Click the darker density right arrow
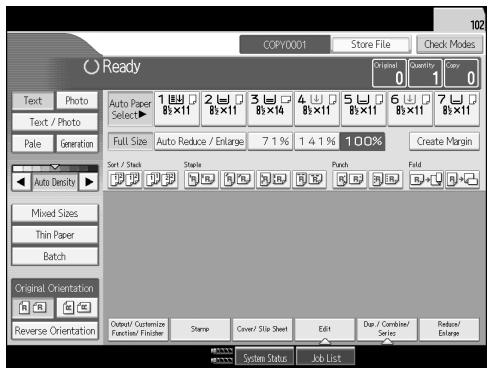The width and height of the screenshot is (493, 370). tap(89, 182)
